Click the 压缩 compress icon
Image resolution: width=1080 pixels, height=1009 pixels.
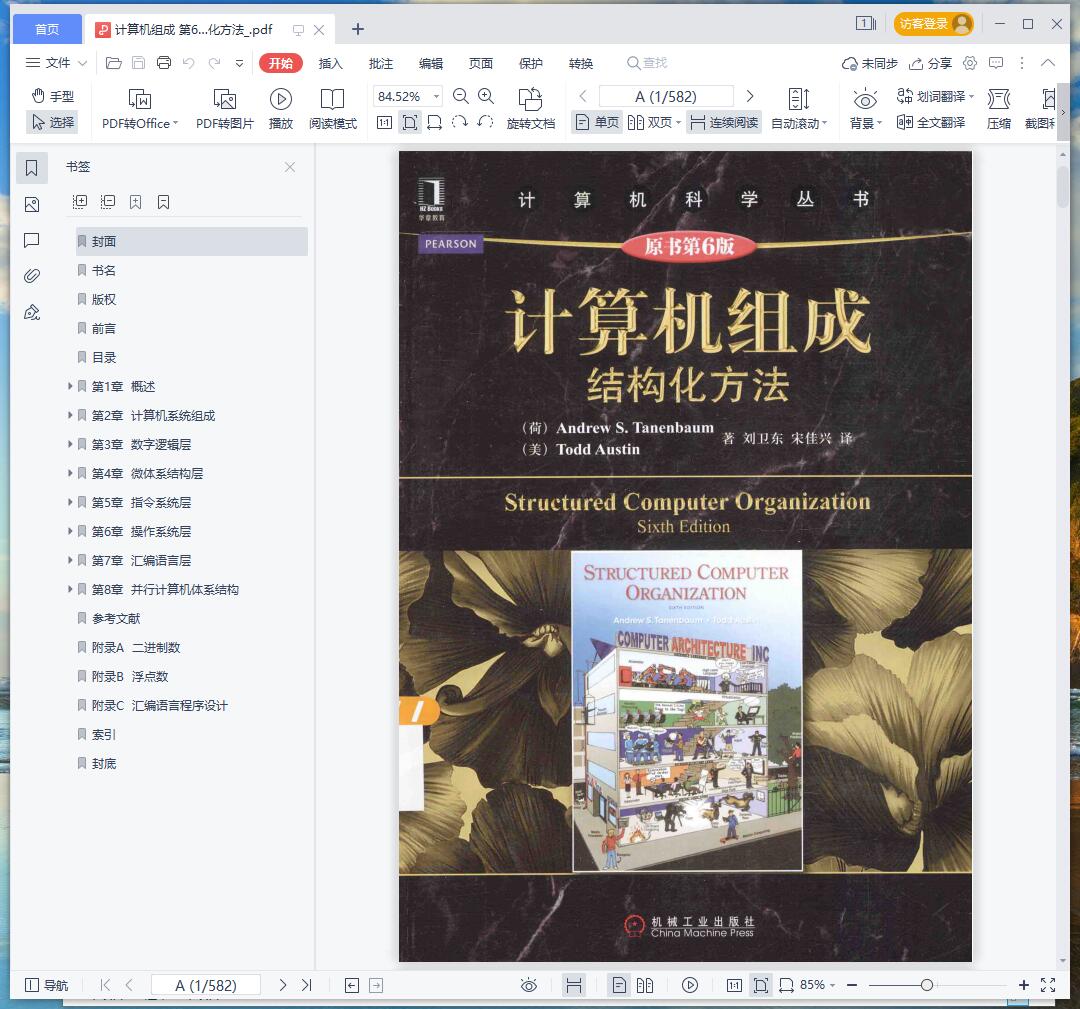point(999,109)
